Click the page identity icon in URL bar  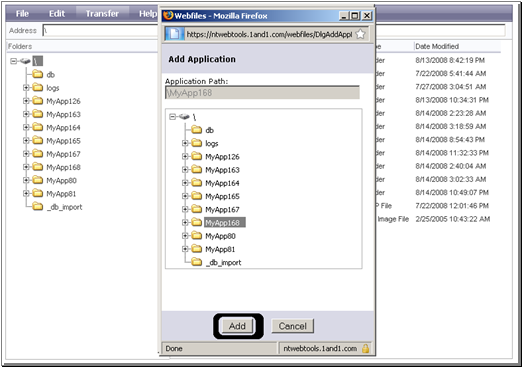(174, 34)
